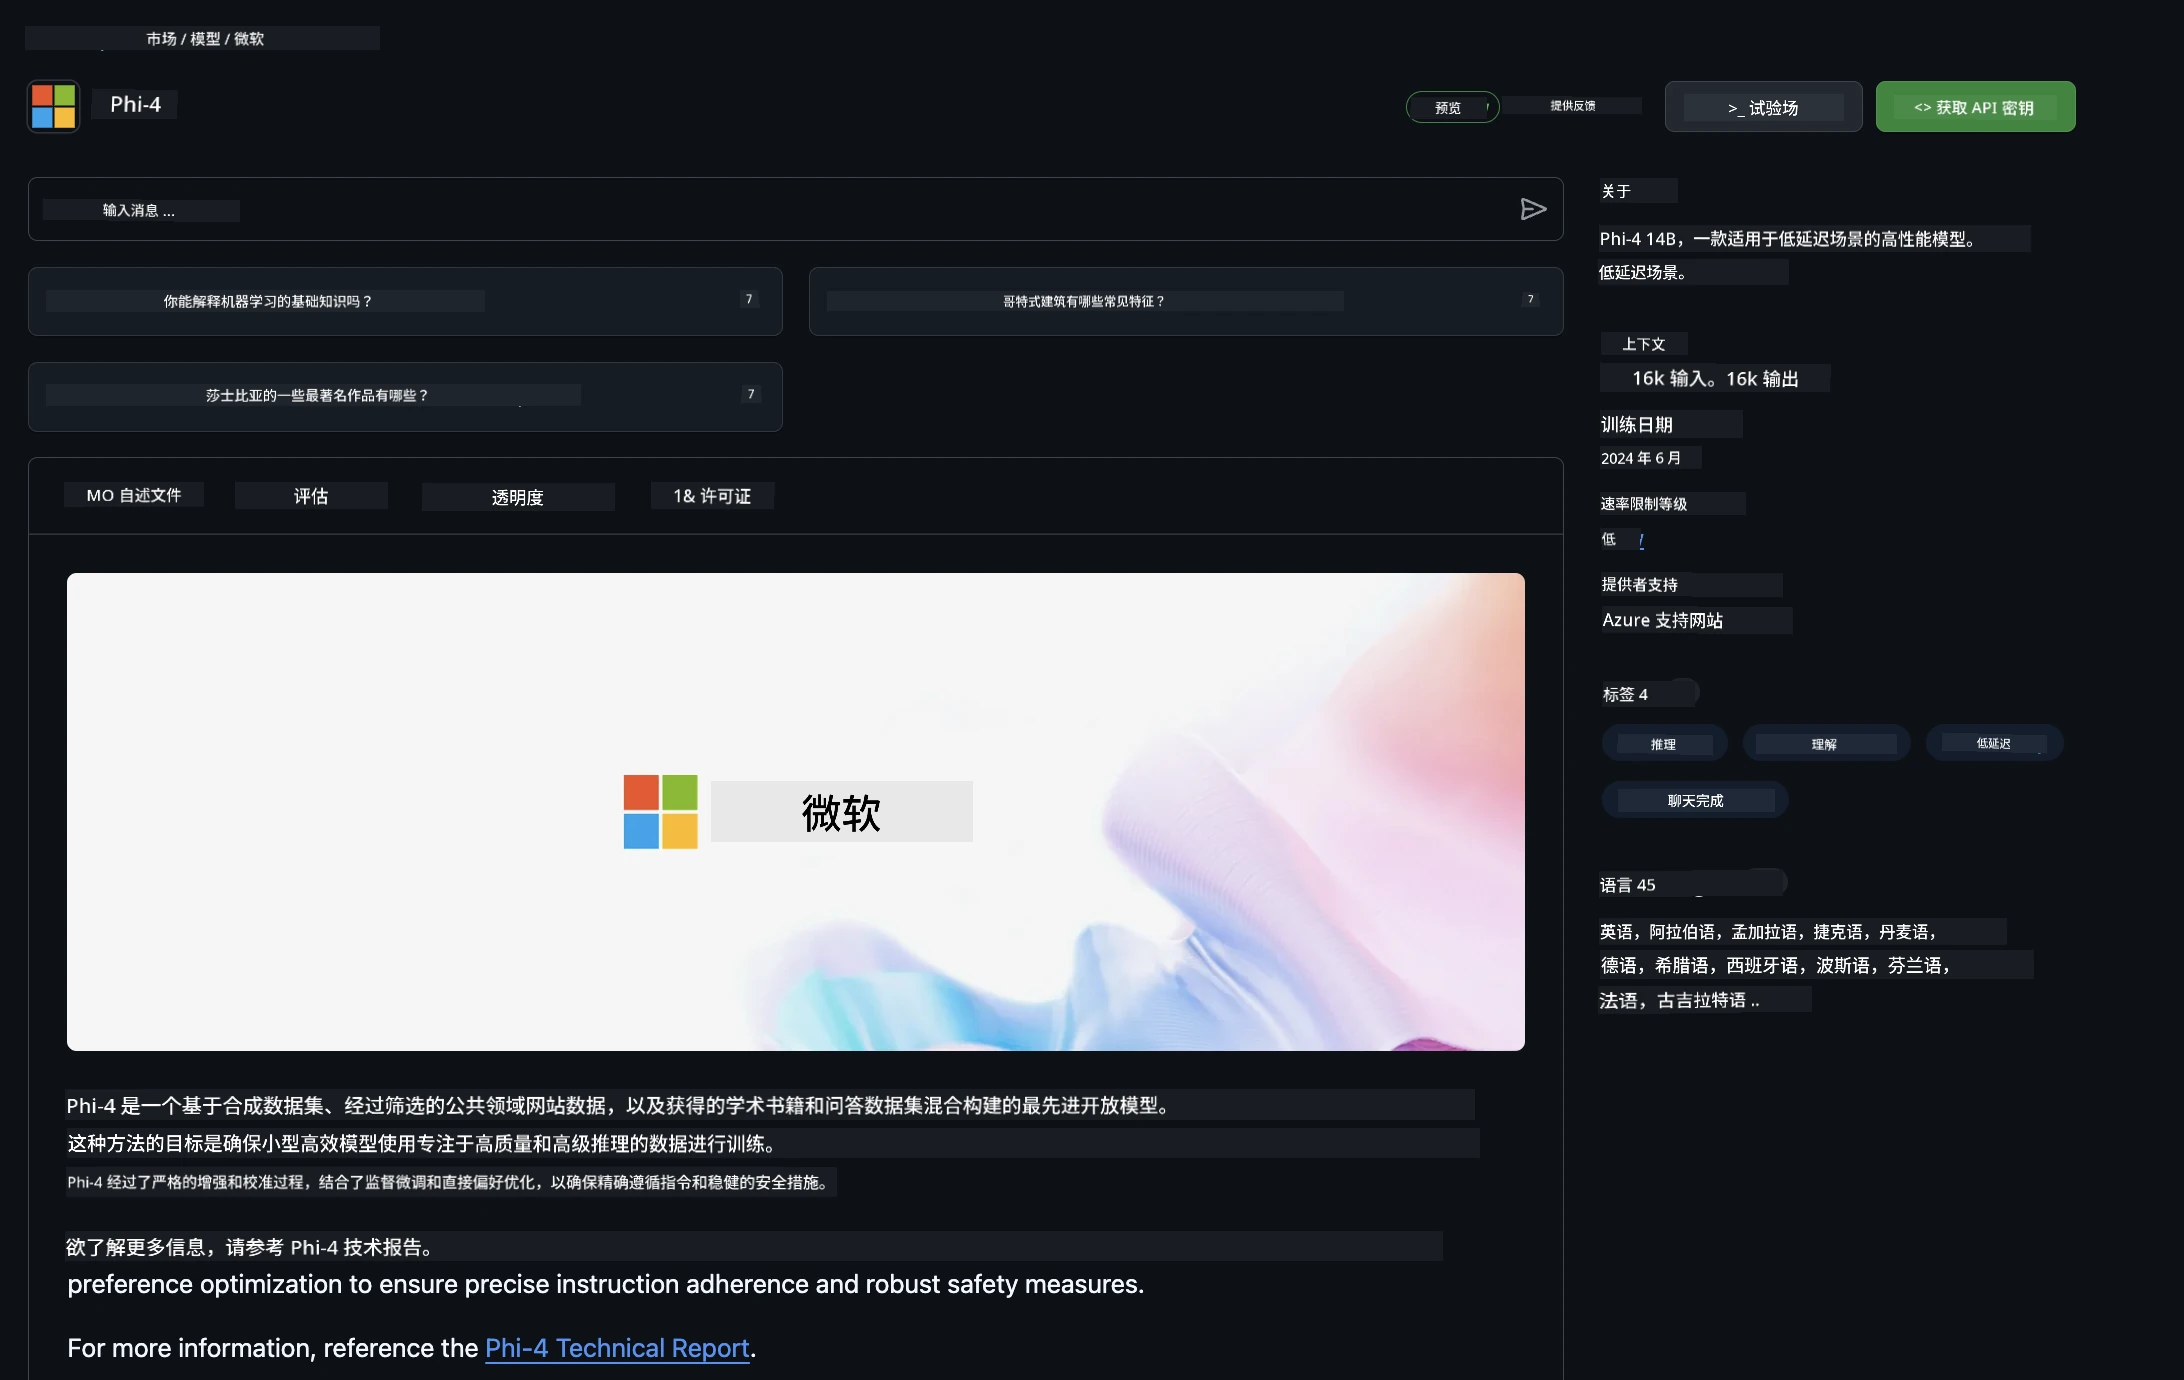Click arrow icon on the 莎士比亚 prompt card
Viewport: 2184px width, 1380px height.
point(751,394)
